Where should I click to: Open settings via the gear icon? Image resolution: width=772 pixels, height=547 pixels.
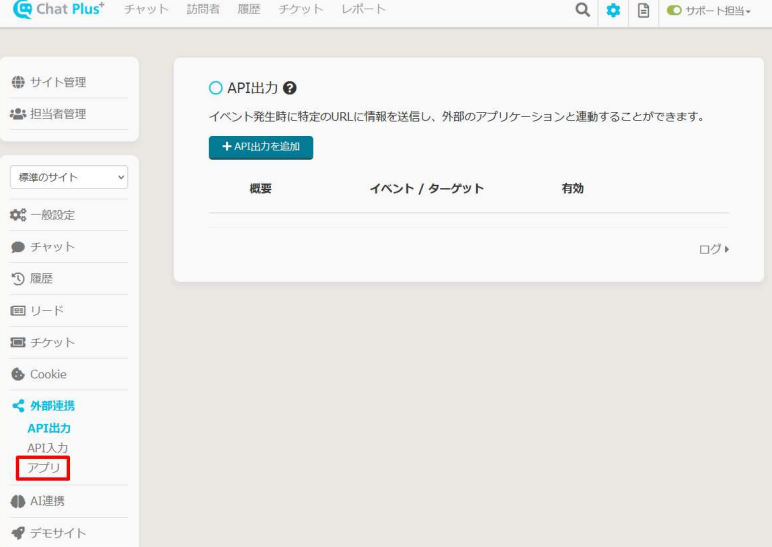(x=611, y=11)
